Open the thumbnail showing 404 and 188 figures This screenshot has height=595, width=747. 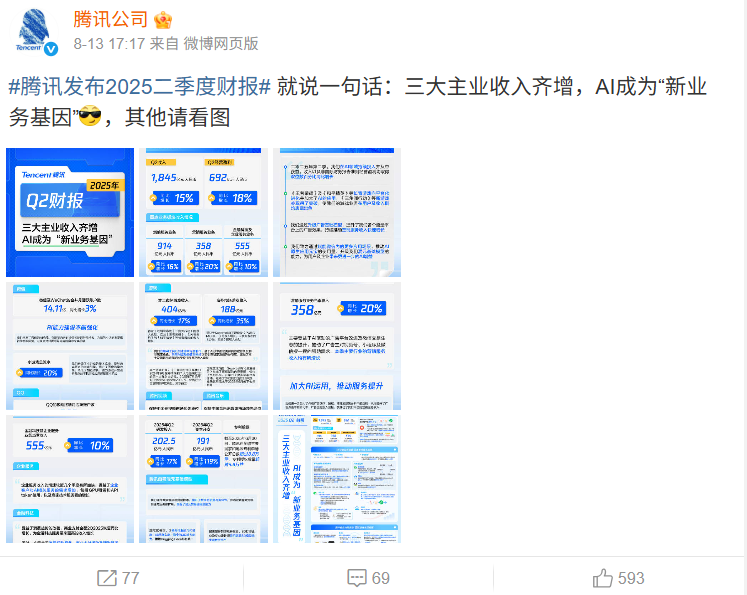pyautogui.click(x=203, y=346)
